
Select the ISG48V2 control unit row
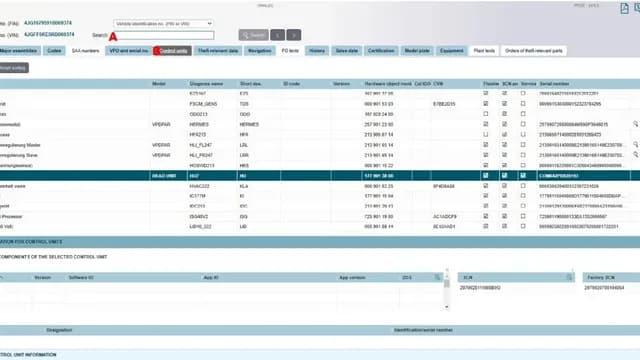(320, 216)
